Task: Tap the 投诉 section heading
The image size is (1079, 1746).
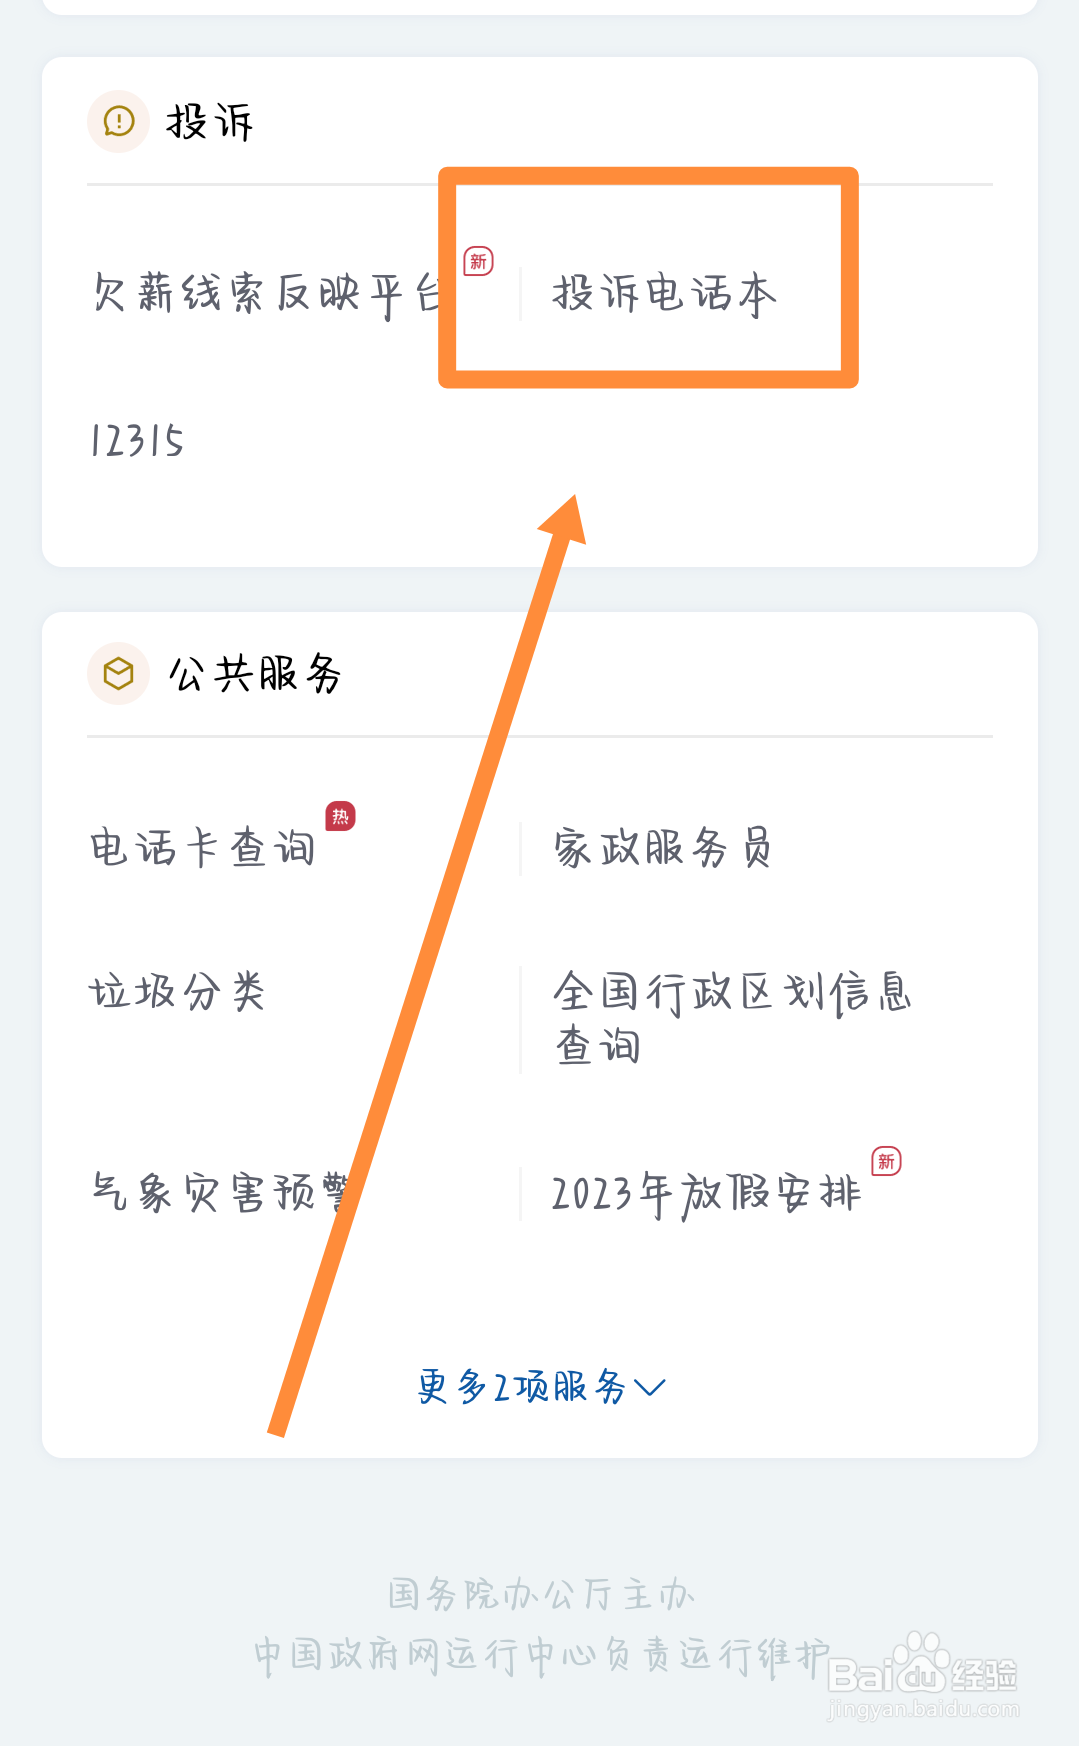Action: click(210, 122)
